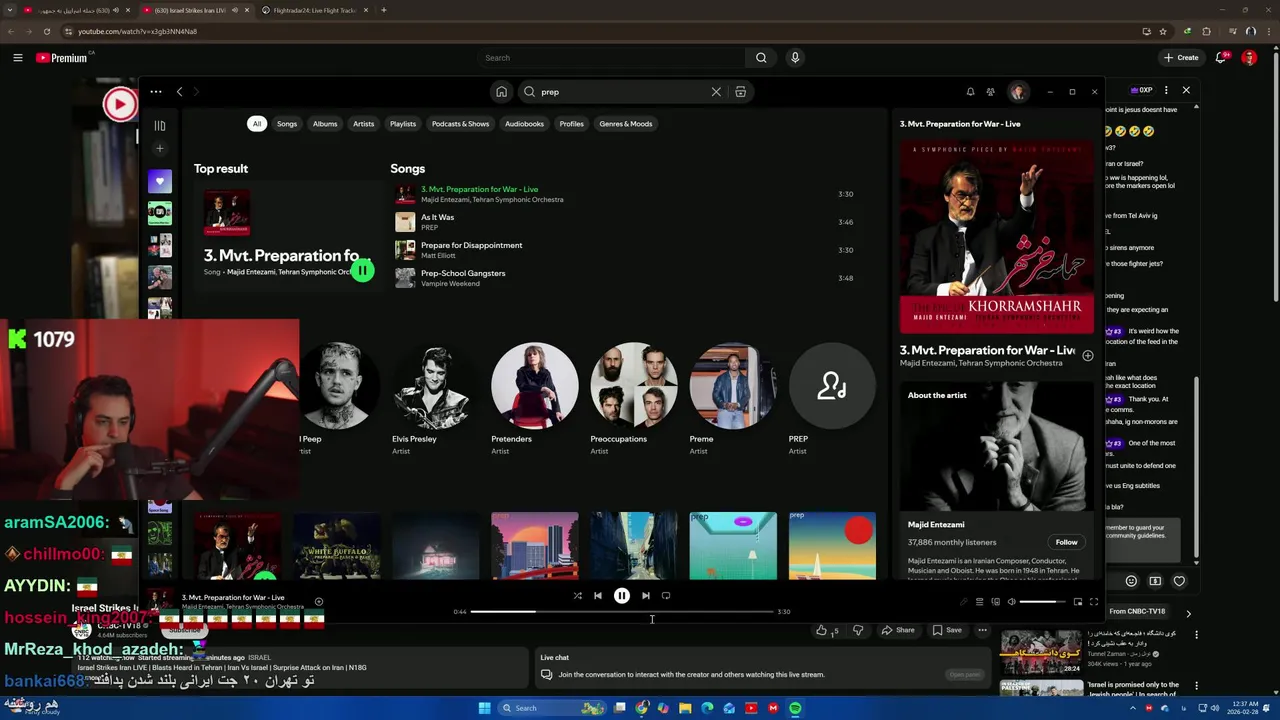
Task: Clear the 'prep' search text
Action: [x=716, y=92]
